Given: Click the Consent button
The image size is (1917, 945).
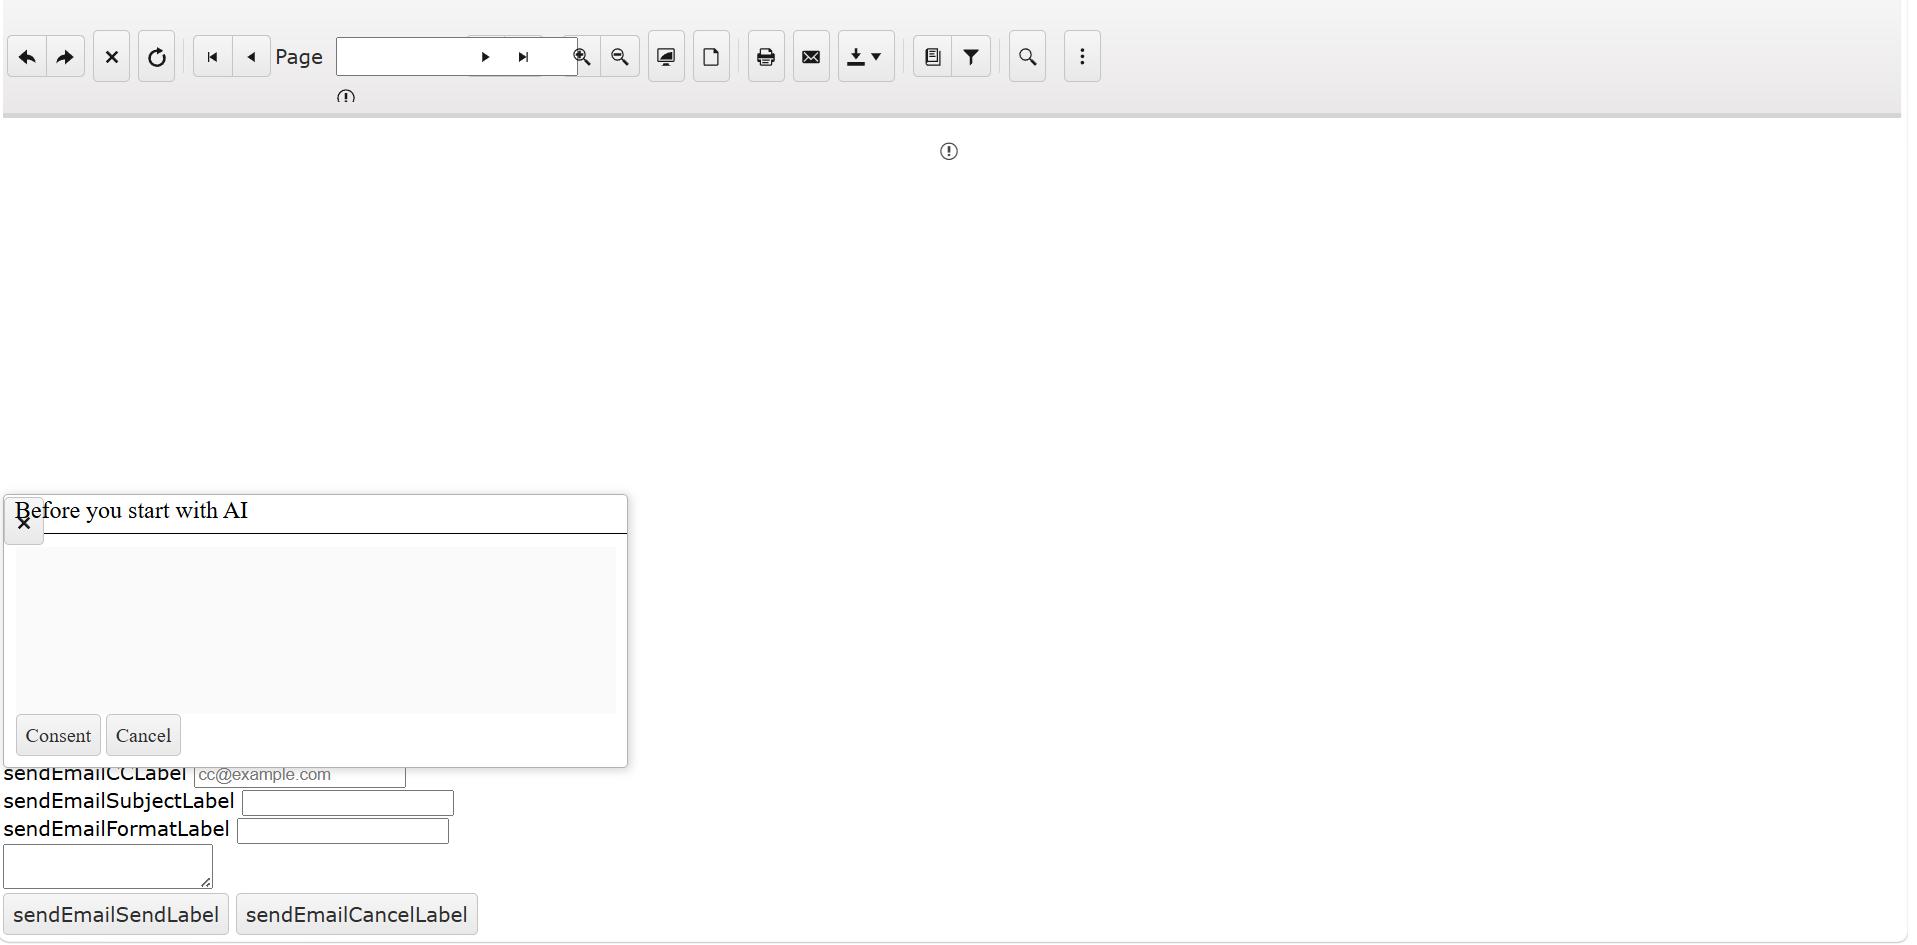Looking at the screenshot, I should [x=58, y=735].
